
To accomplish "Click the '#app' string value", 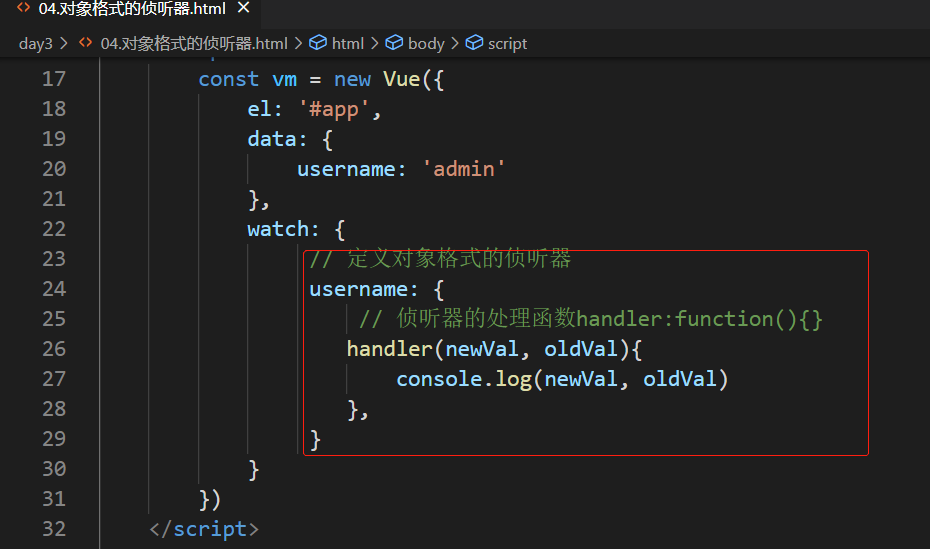I will pos(334,109).
